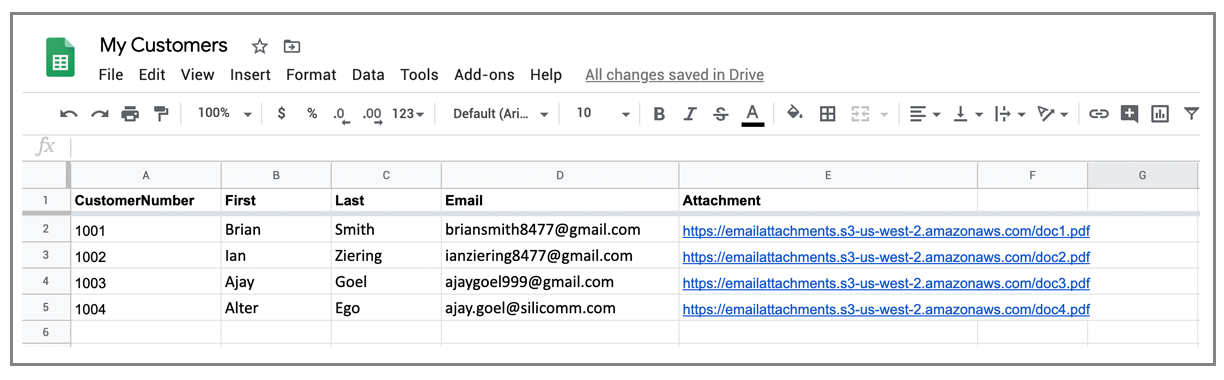The width and height of the screenshot is (1224, 380).
Task: Select the cell containing Goel
Action: [386, 282]
